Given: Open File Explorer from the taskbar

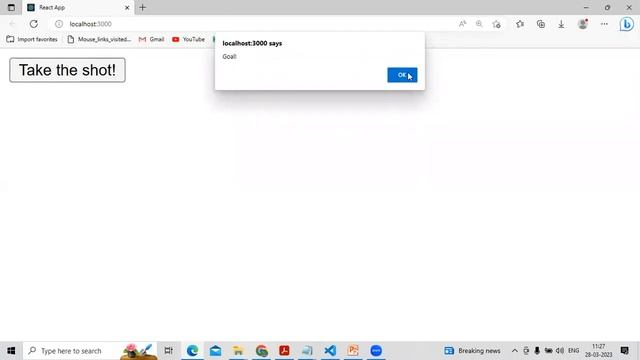Looking at the screenshot, I should [x=238, y=351].
